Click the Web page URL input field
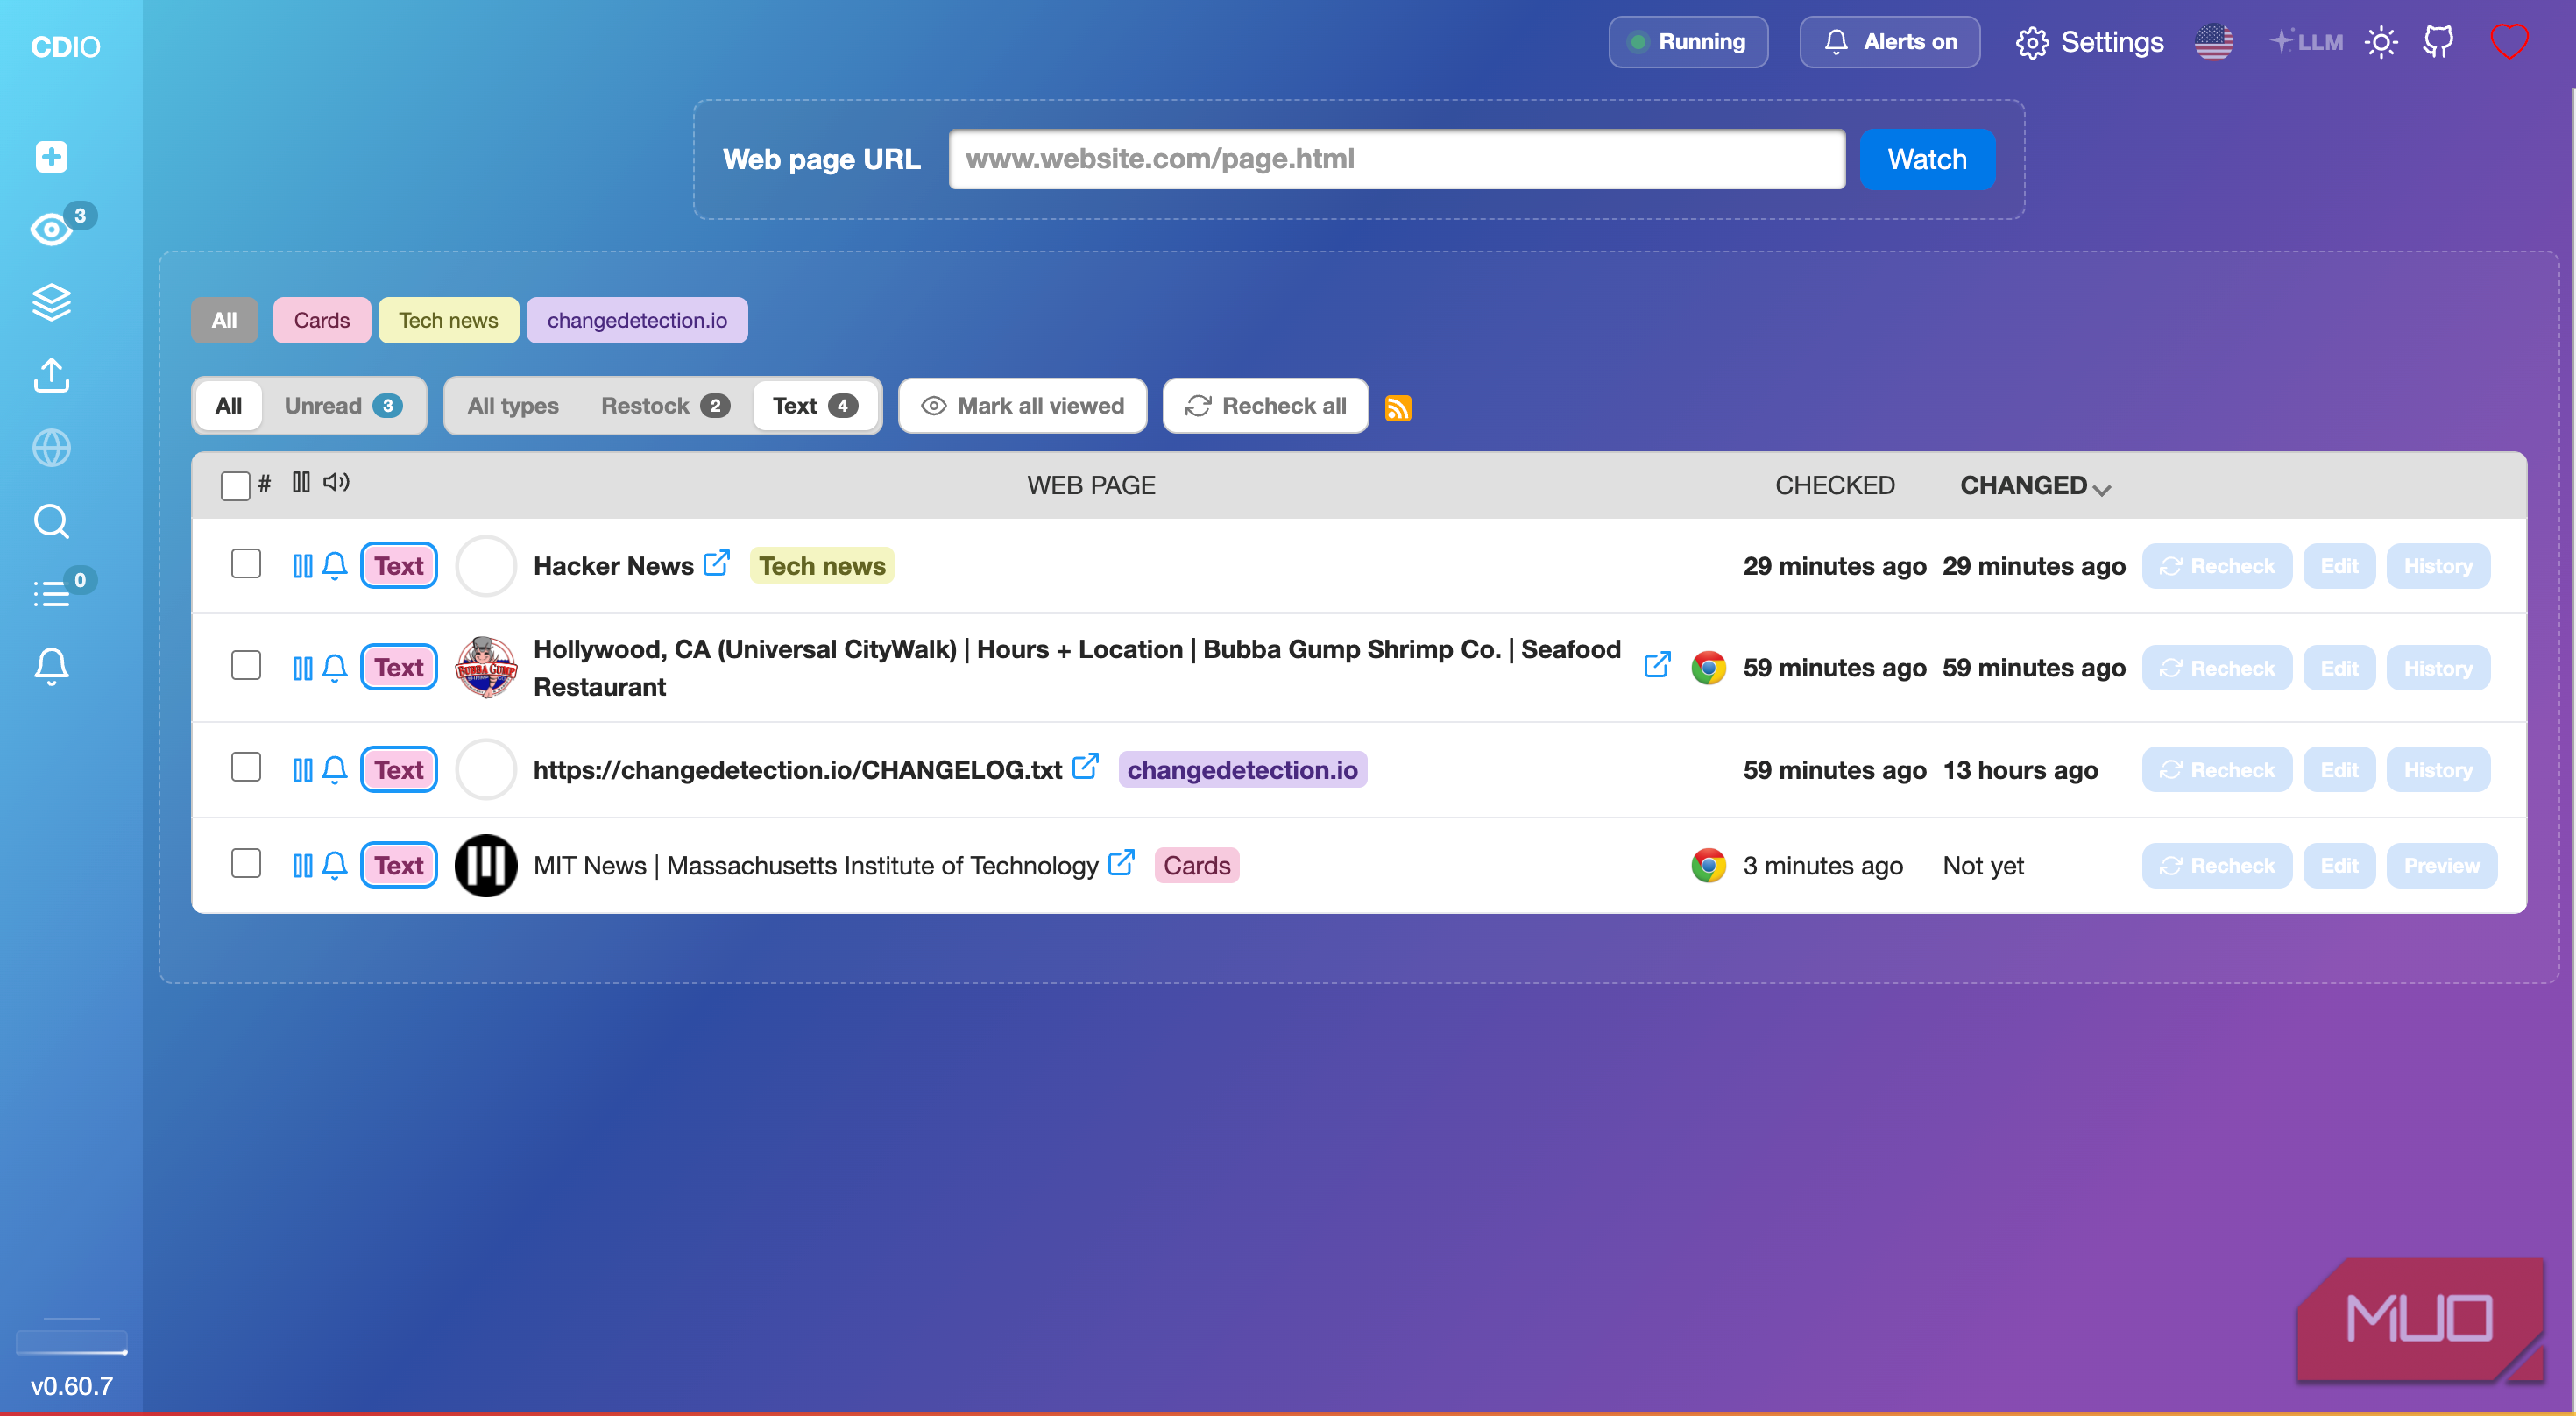Screen dimensions: 2576x1416 point(1396,160)
